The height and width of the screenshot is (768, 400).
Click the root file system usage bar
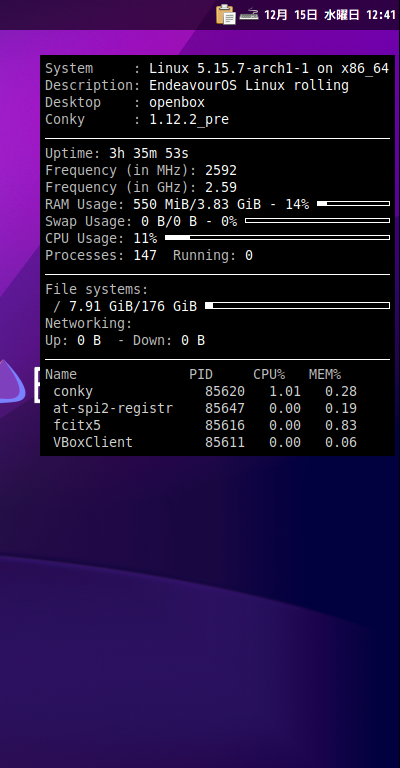pos(297,306)
